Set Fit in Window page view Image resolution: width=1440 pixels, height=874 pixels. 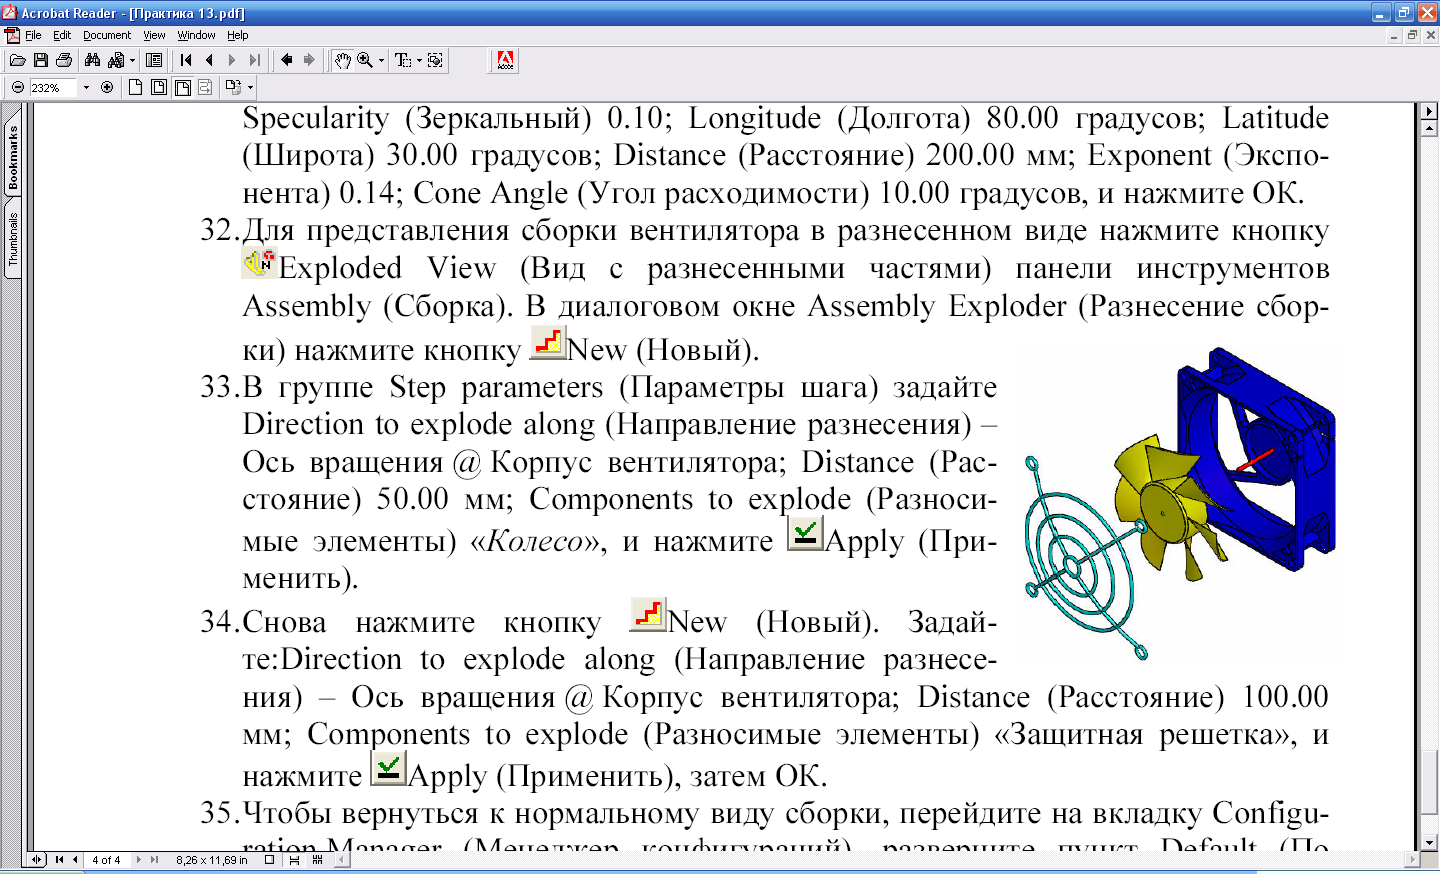click(x=159, y=88)
